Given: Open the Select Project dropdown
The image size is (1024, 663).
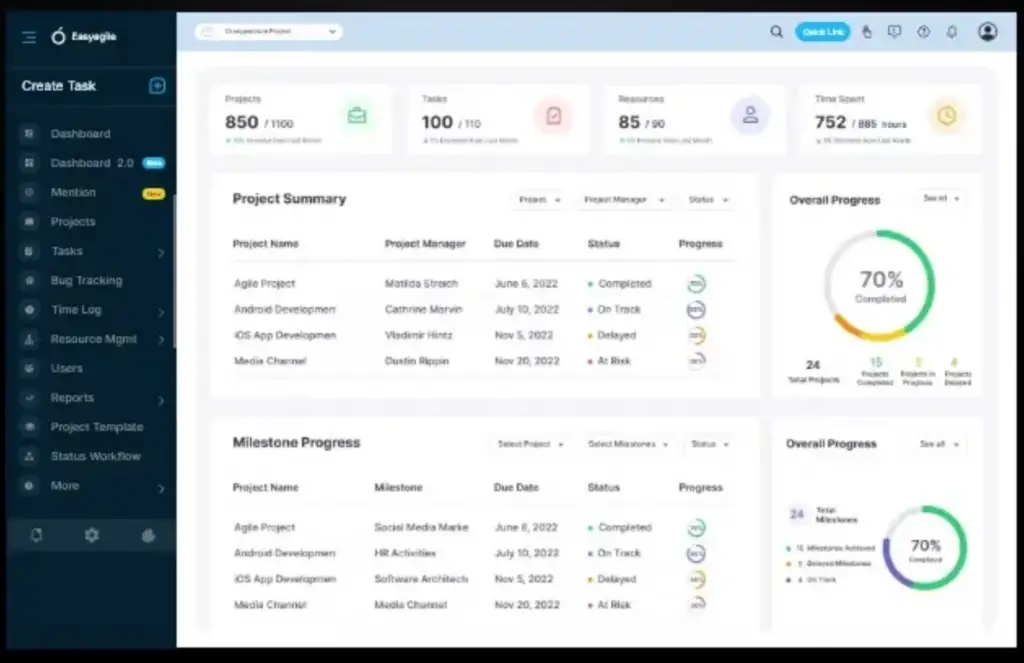Looking at the screenshot, I should point(530,444).
